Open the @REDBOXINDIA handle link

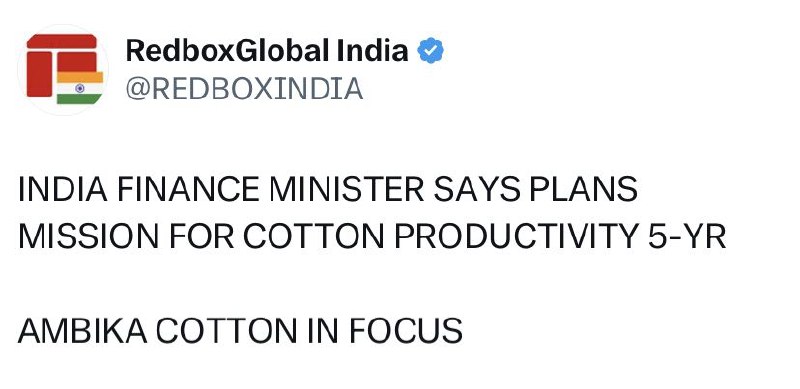pyautogui.click(x=244, y=89)
